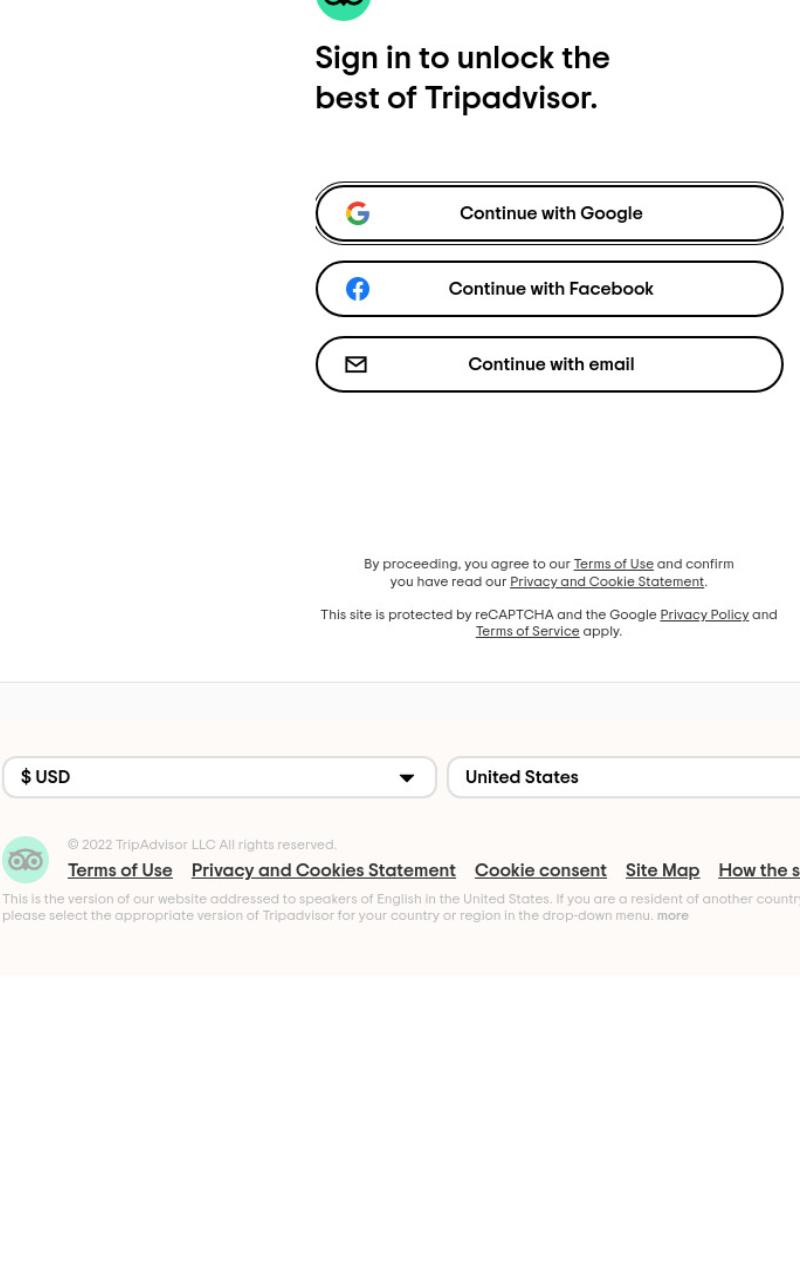Open the United States region dropdown
The width and height of the screenshot is (800, 1280).
623,777
